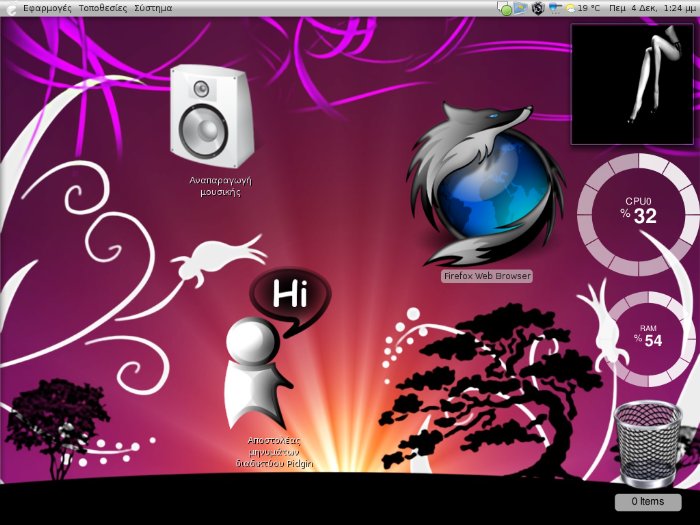Open the Pidgin messenger Hi icon

click(277, 350)
